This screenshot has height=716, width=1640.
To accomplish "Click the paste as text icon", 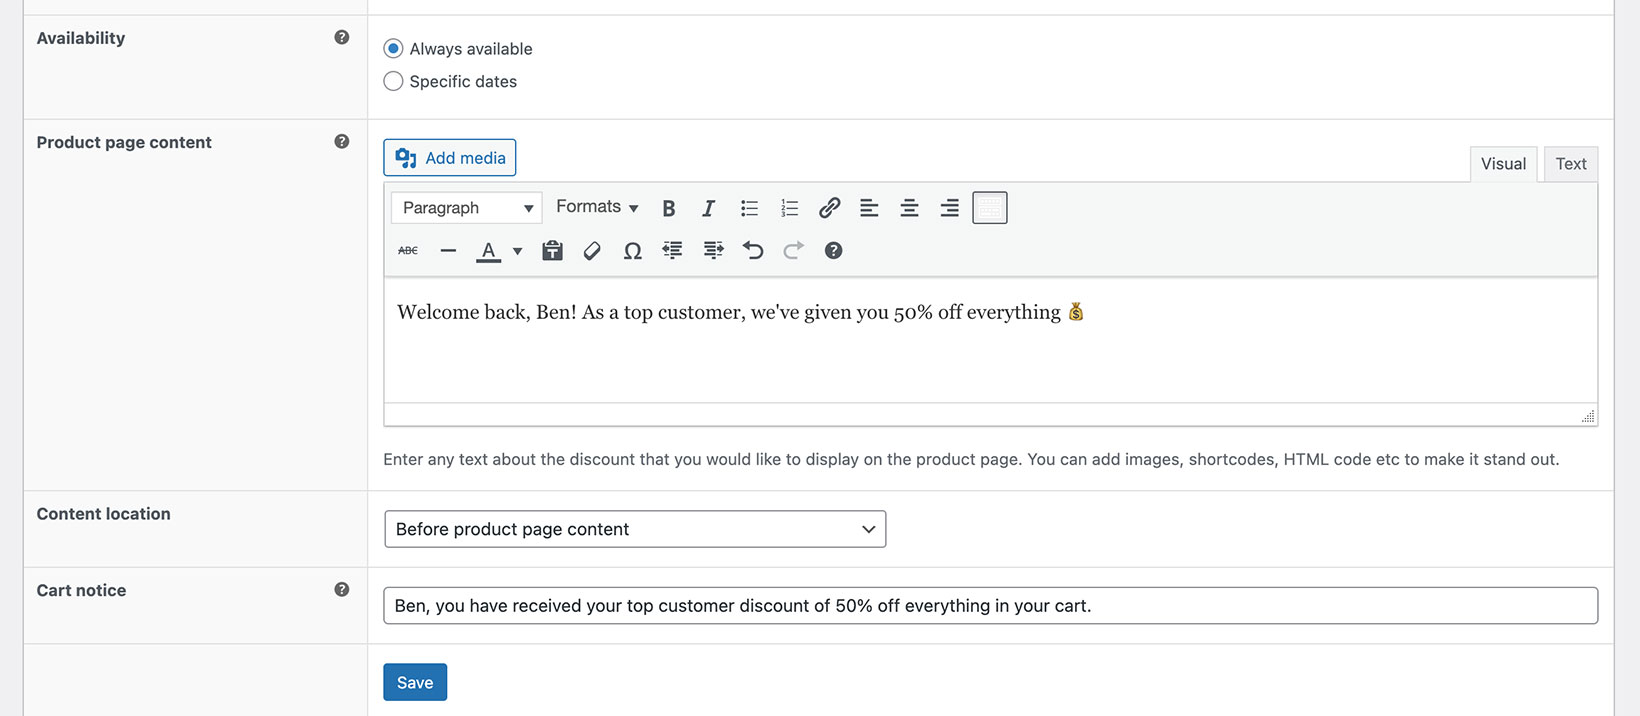I will pos(552,251).
